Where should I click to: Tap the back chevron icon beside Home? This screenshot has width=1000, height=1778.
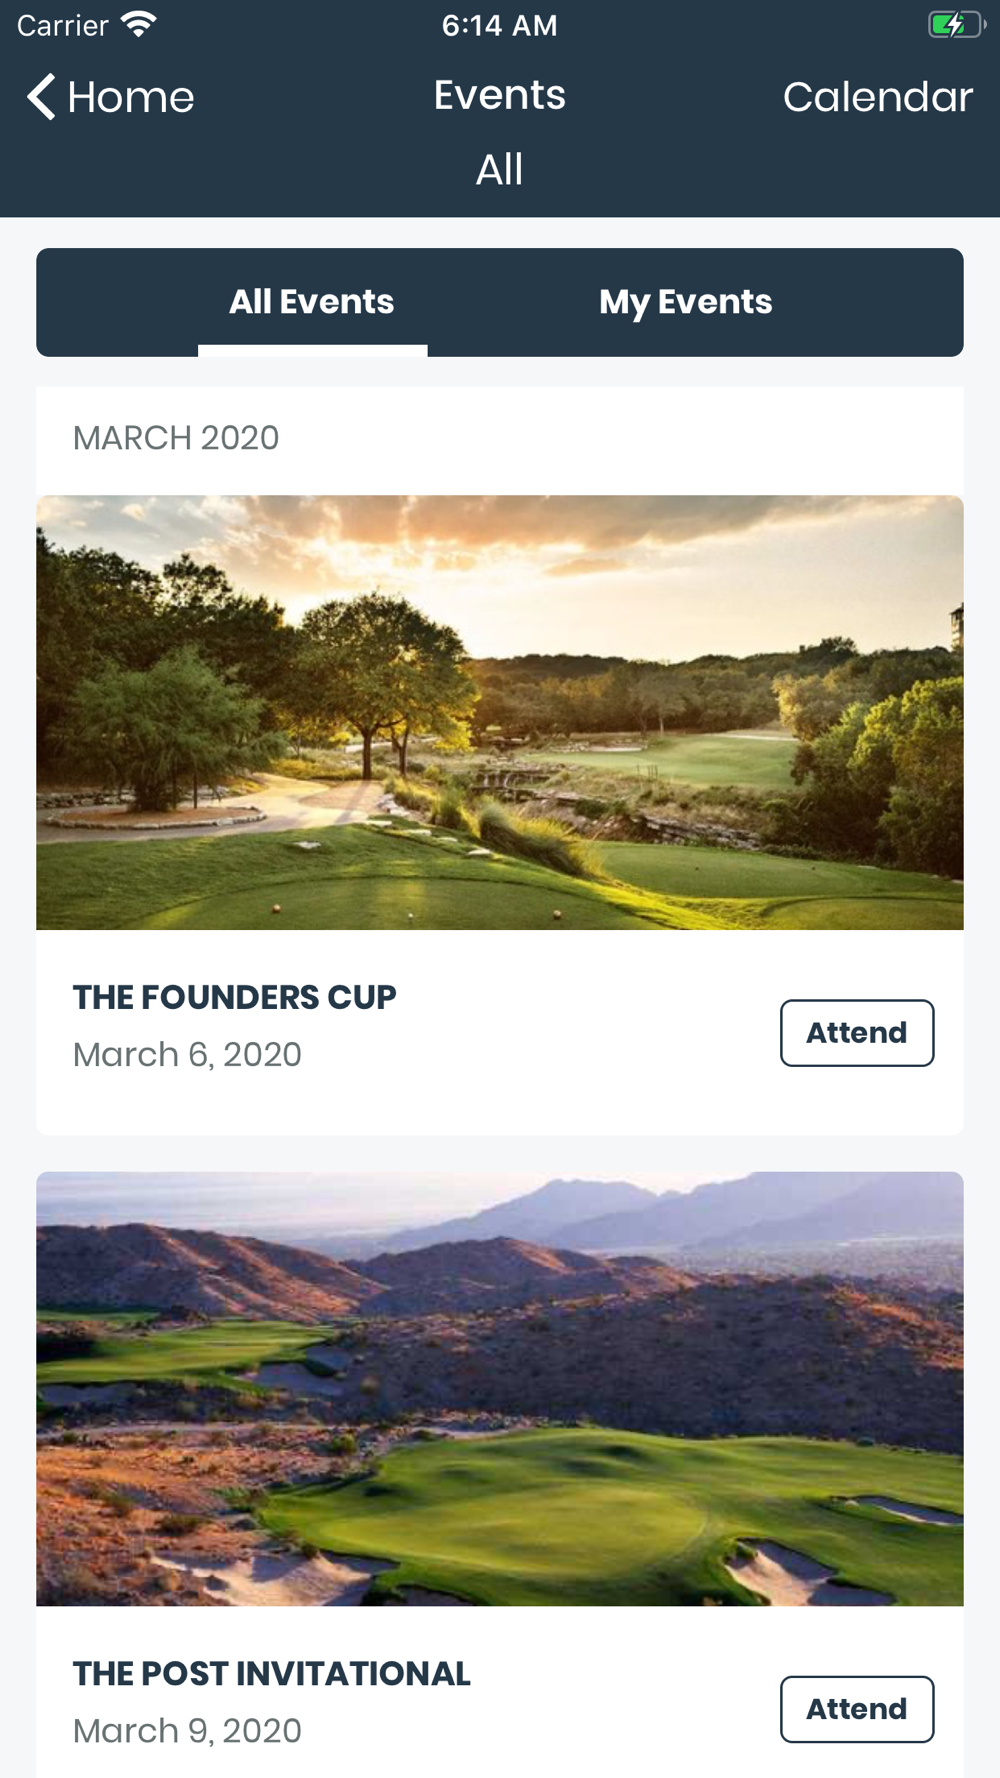coord(41,97)
